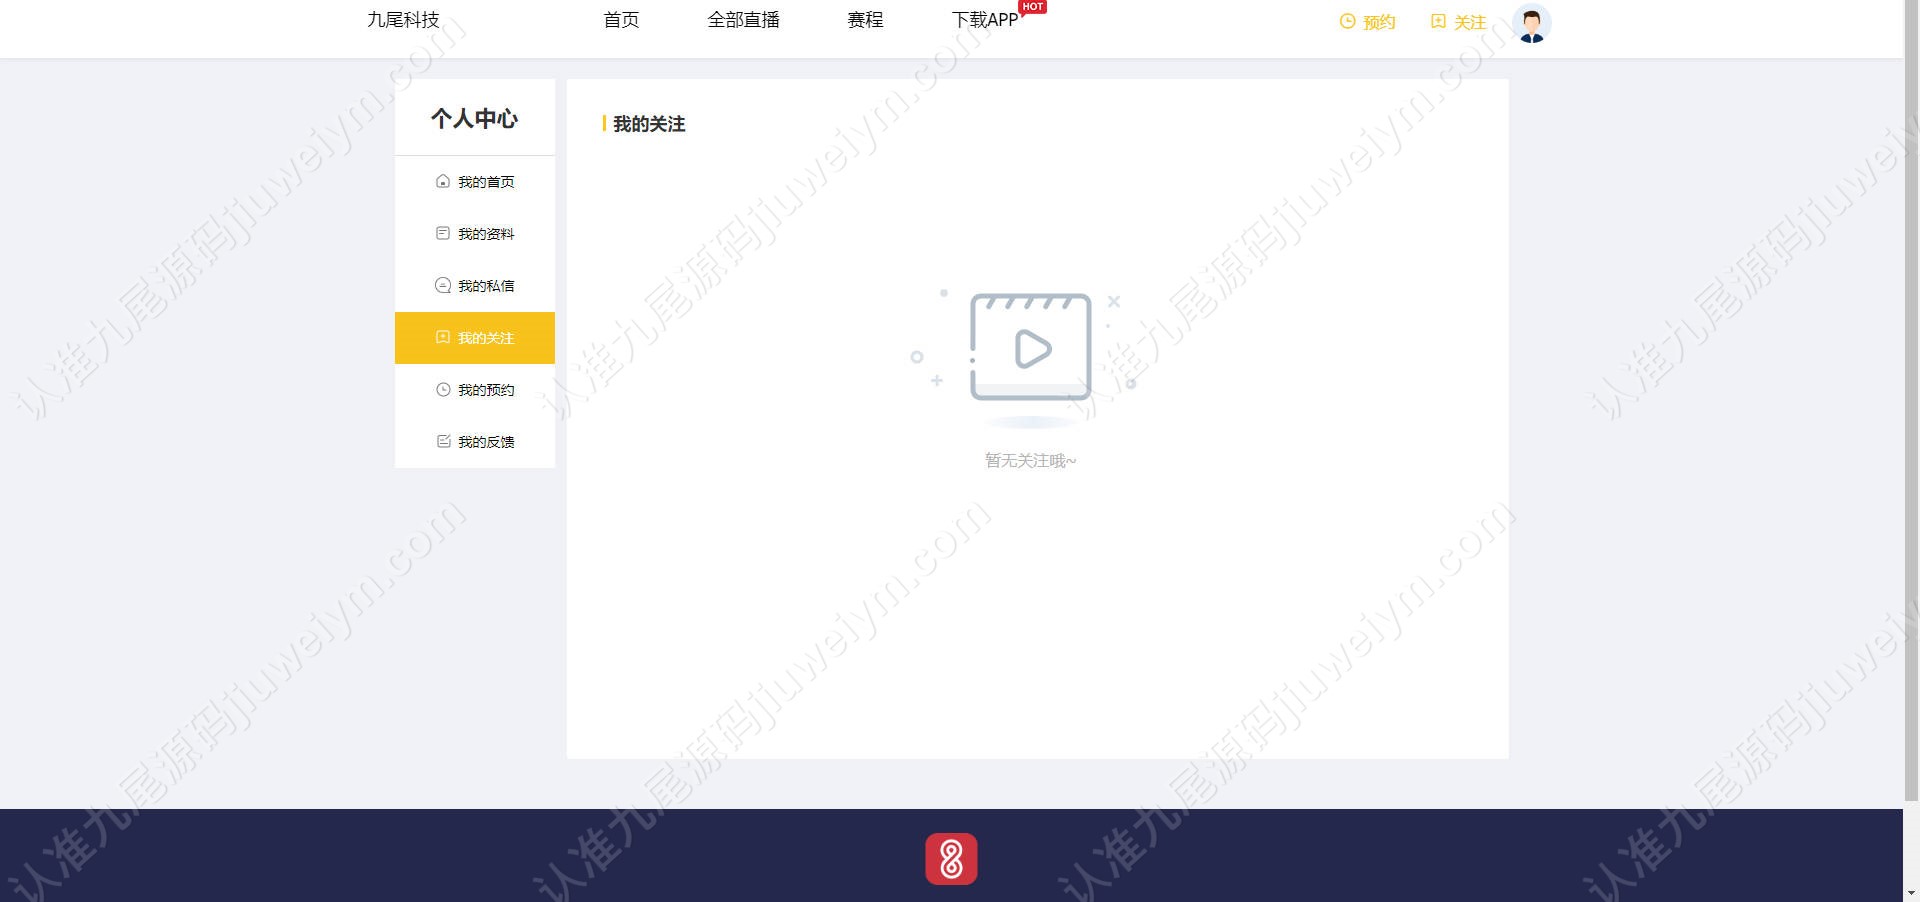1920x902 pixels.
Task: Click the clock icon beside 我的预约
Action: (x=443, y=389)
